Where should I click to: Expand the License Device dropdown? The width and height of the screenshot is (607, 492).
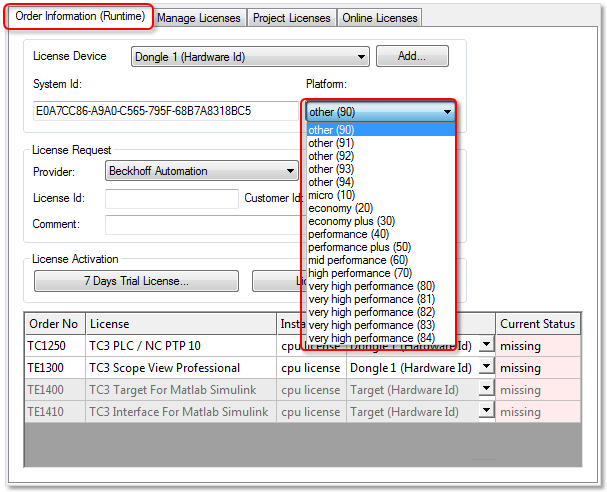[250, 57]
